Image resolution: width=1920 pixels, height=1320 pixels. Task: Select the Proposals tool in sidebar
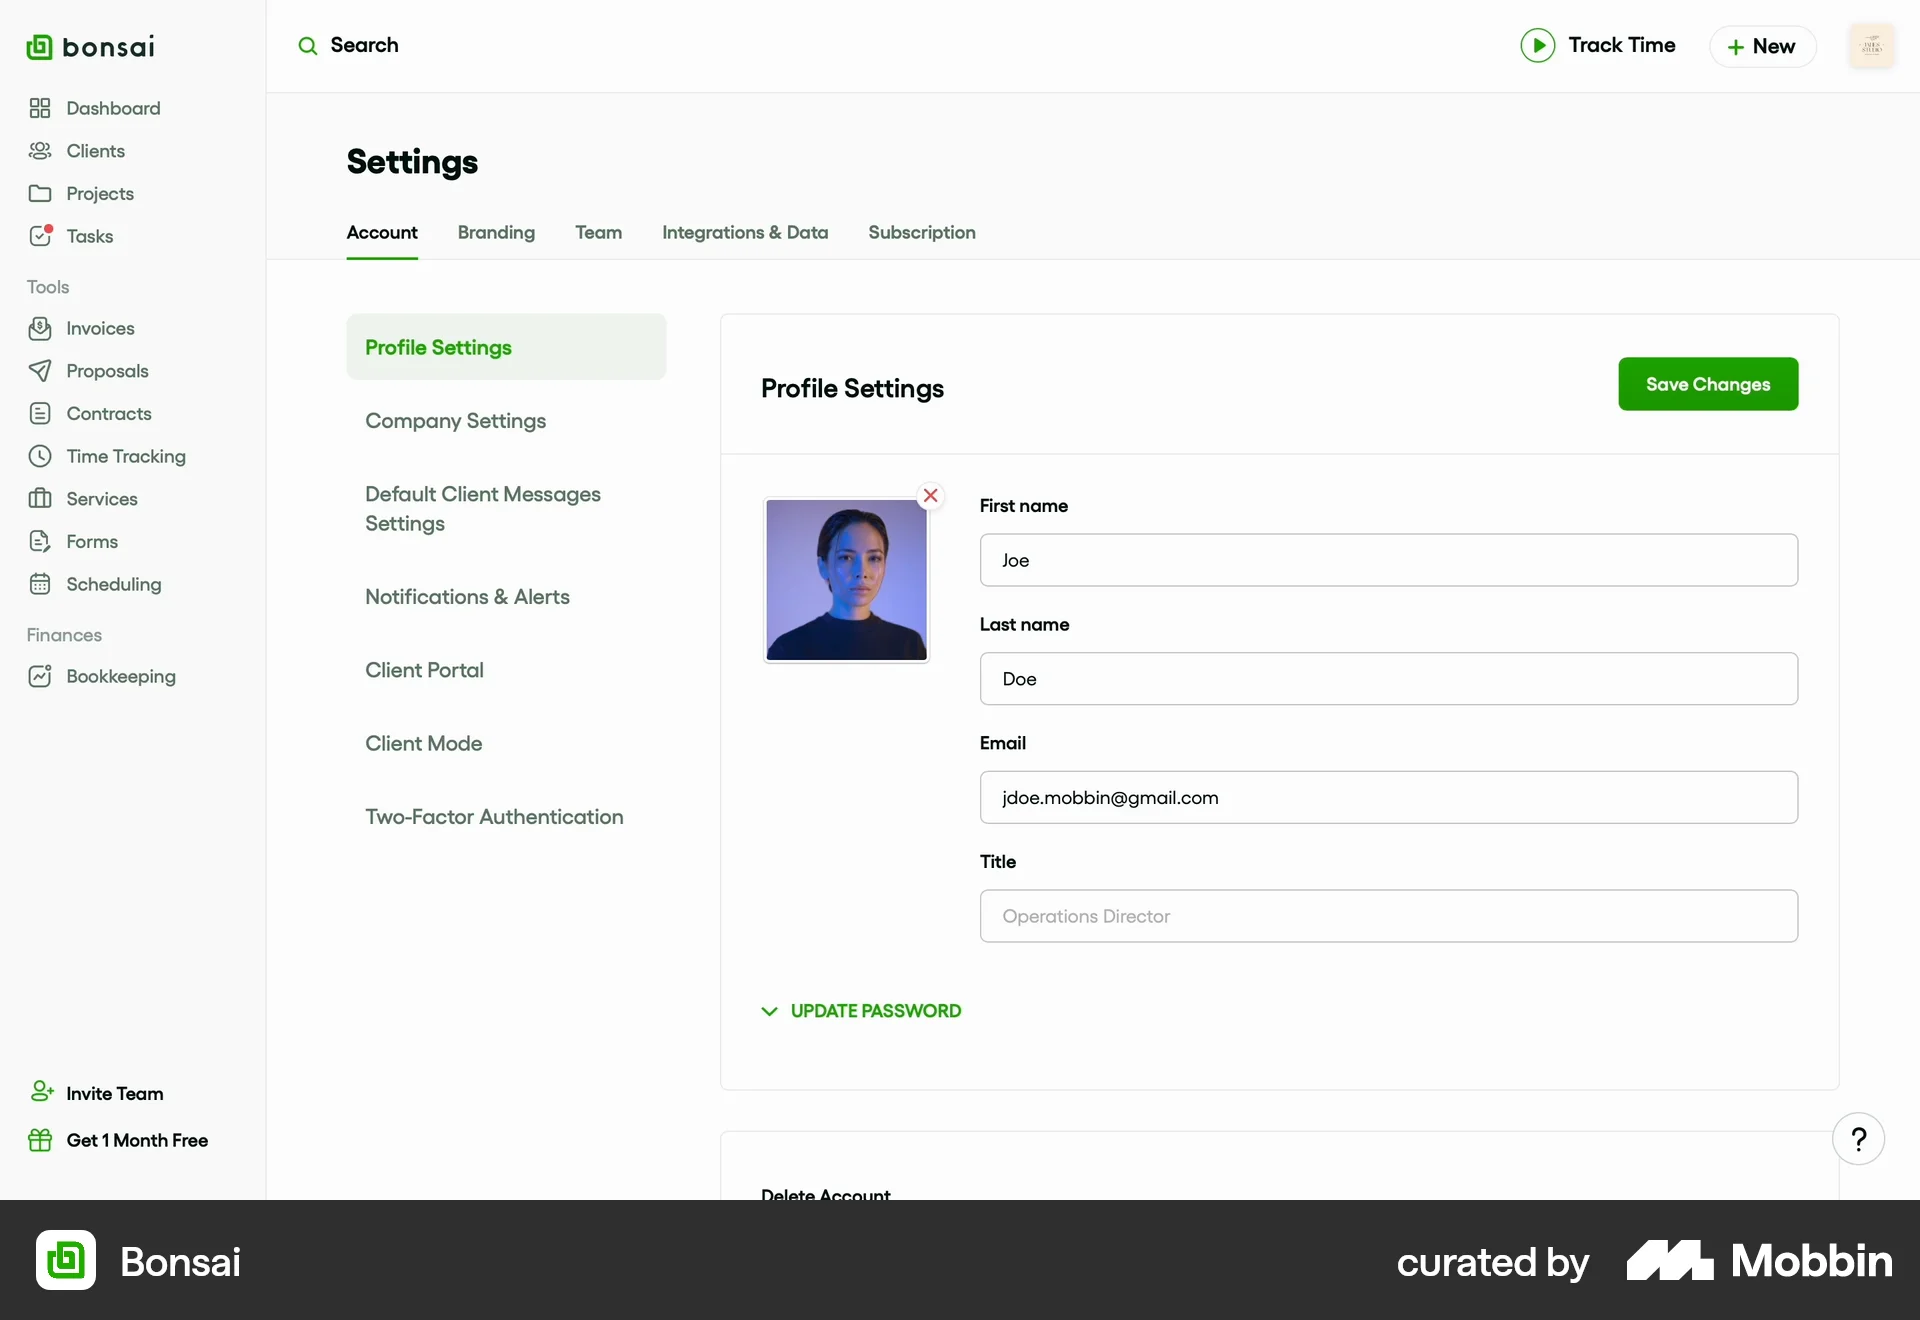click(x=106, y=371)
